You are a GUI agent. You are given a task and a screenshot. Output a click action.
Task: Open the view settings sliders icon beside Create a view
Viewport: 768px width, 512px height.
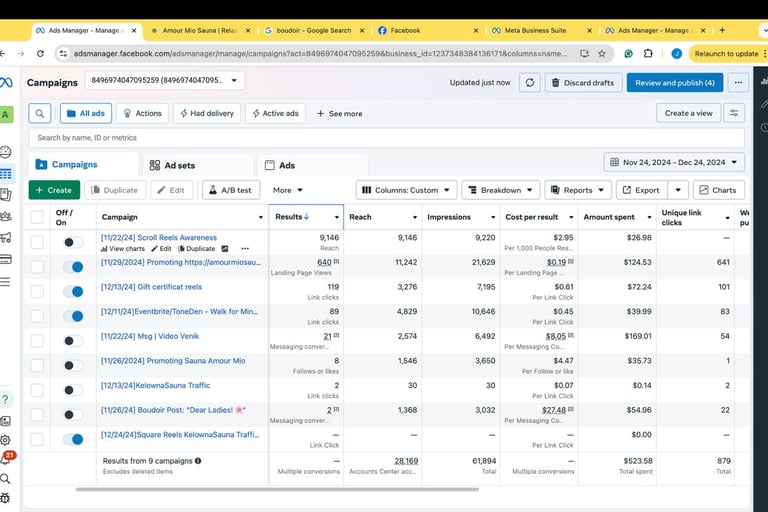[734, 113]
